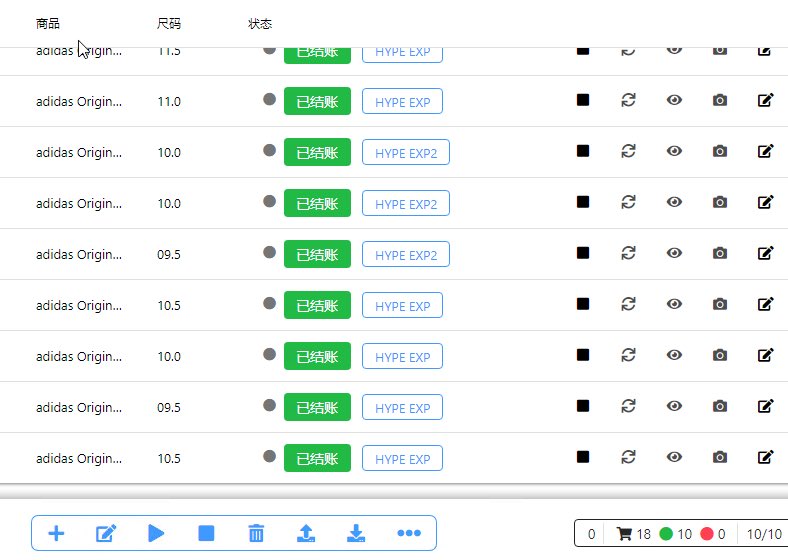Click 已结账 badge on 09.5 HYPE EXP row
The width and height of the screenshot is (788, 560).
pos(317,407)
